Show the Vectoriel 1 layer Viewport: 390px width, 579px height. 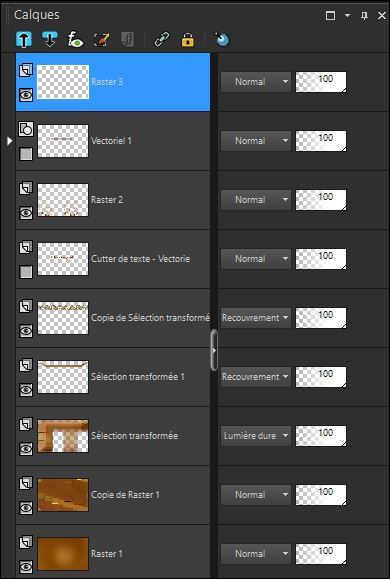click(x=26, y=154)
